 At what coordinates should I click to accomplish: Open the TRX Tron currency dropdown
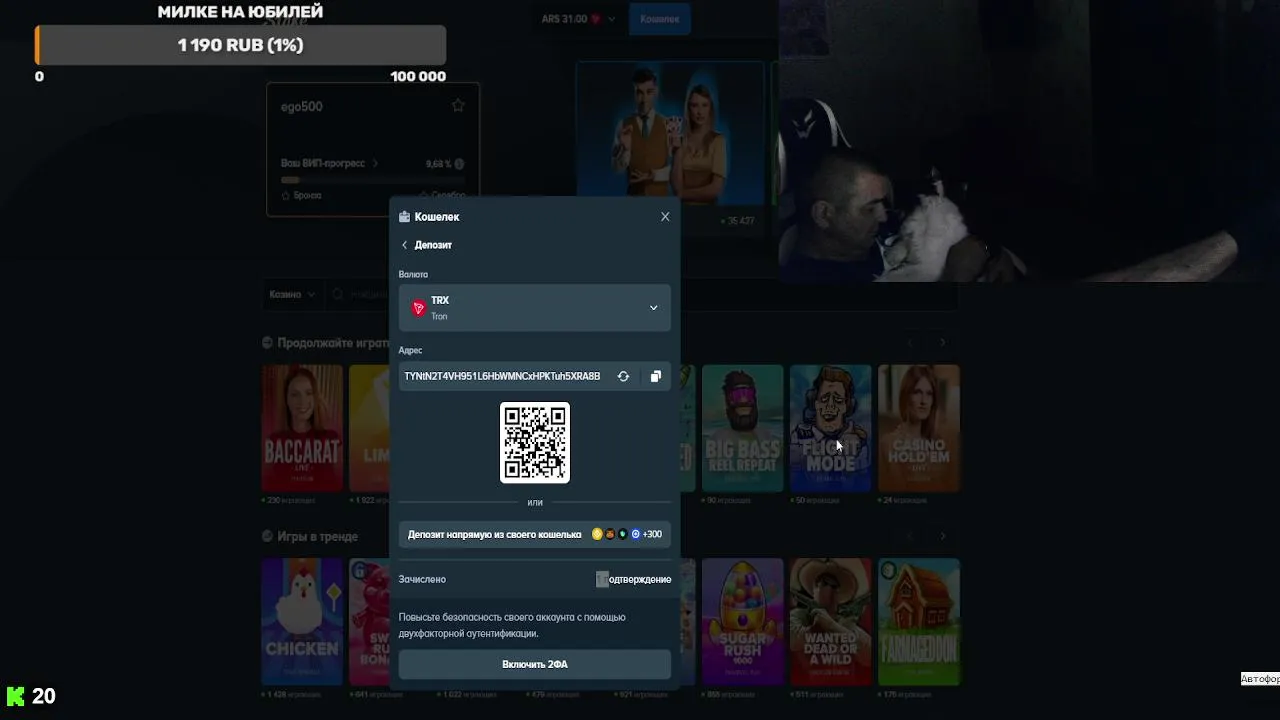click(x=535, y=308)
